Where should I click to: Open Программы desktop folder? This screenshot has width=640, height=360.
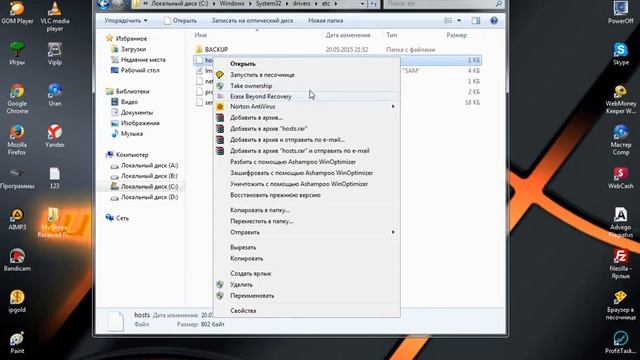coord(17,178)
